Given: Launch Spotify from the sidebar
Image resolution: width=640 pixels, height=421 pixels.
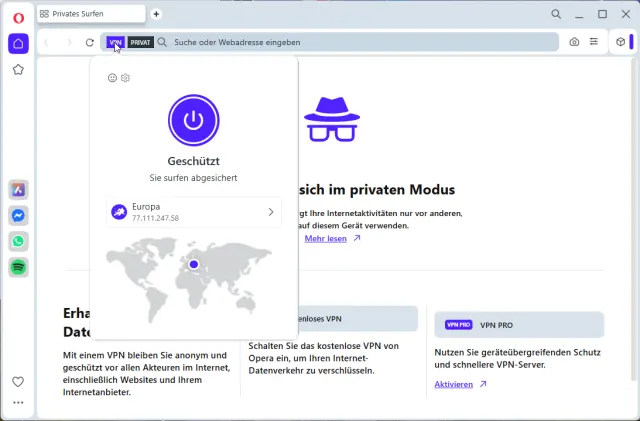Looking at the screenshot, I should pos(18,267).
